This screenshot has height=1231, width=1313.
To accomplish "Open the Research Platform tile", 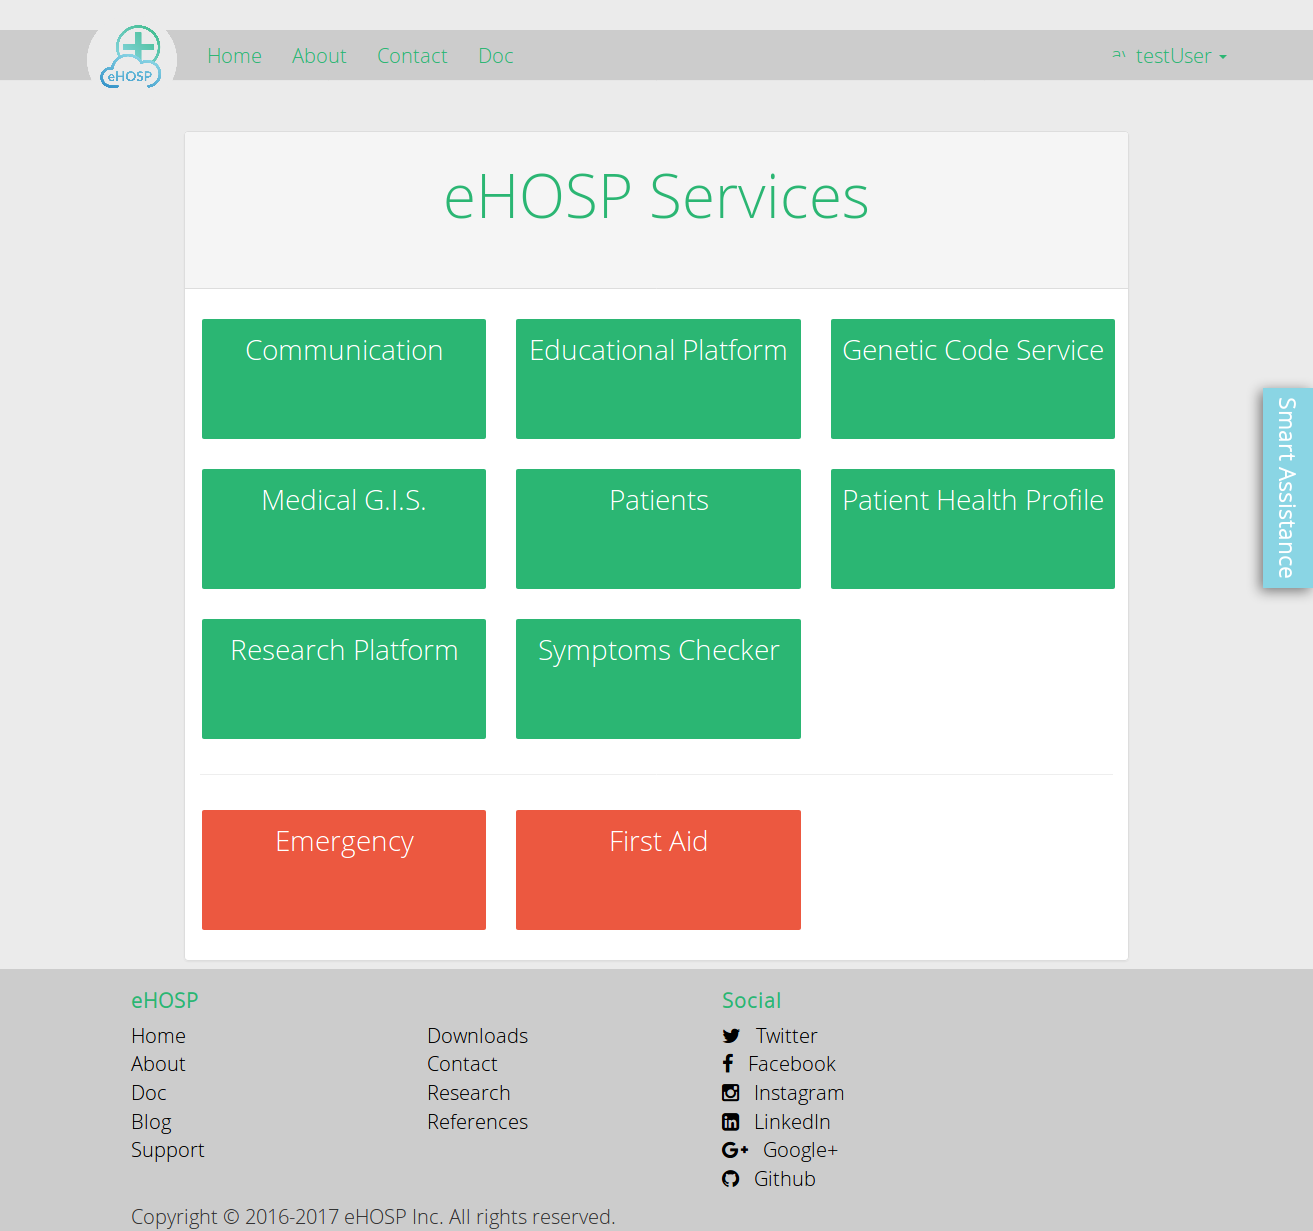I will click(344, 679).
